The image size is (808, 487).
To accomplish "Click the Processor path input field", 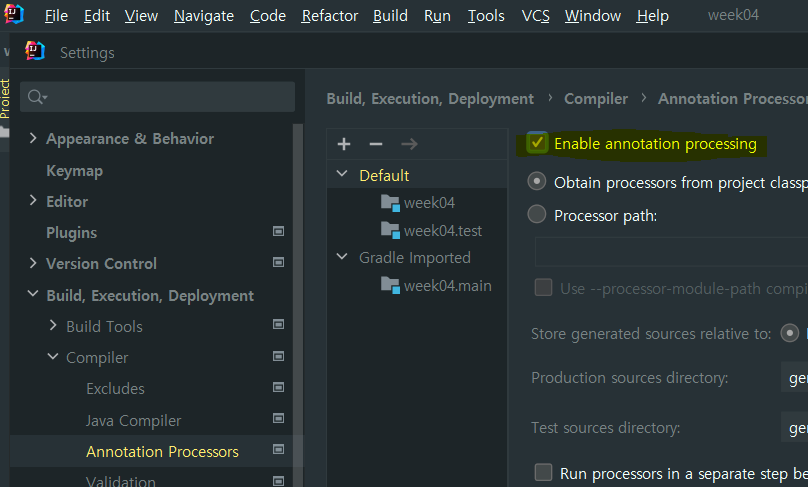I will [670, 250].
